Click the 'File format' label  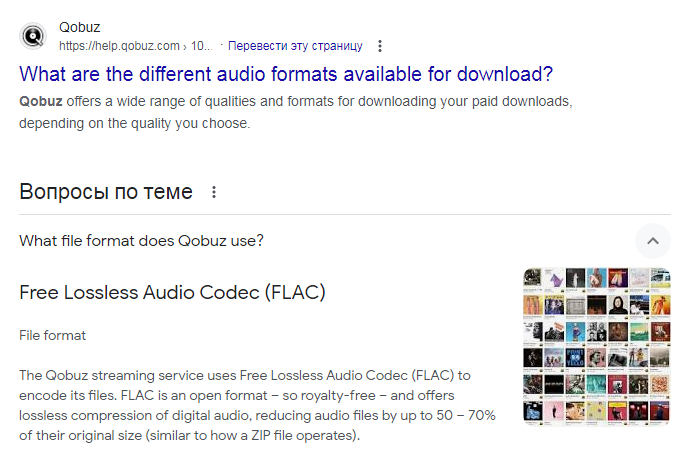click(x=53, y=335)
